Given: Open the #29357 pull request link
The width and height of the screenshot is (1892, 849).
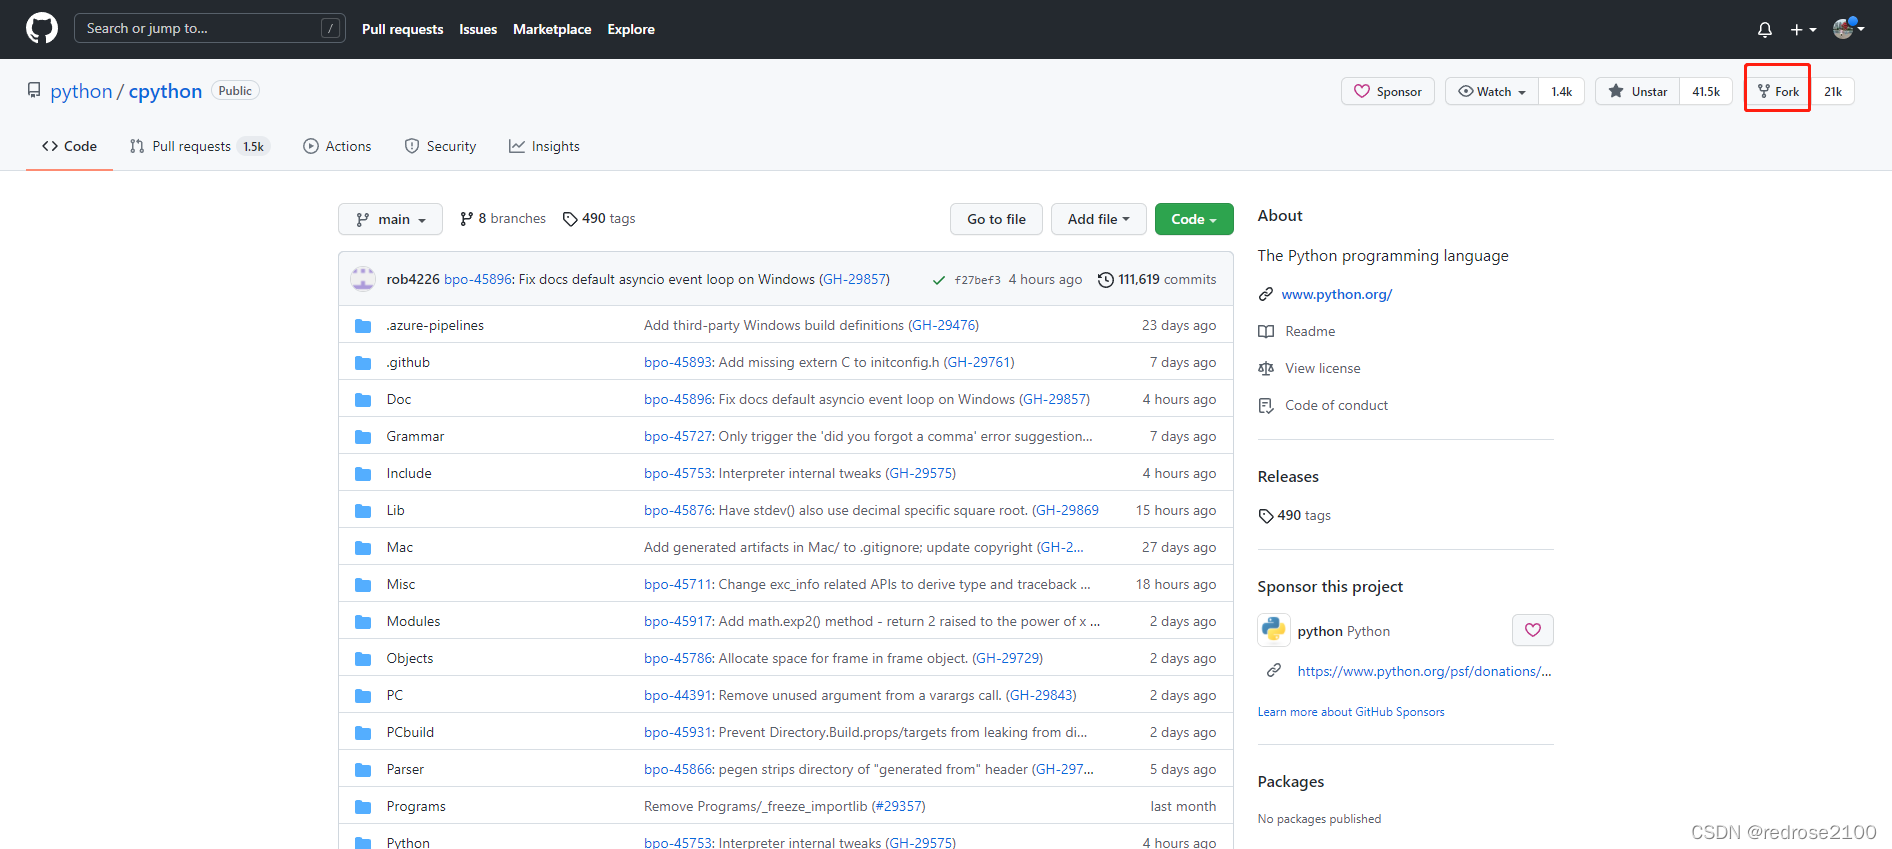Looking at the screenshot, I should tap(898, 806).
